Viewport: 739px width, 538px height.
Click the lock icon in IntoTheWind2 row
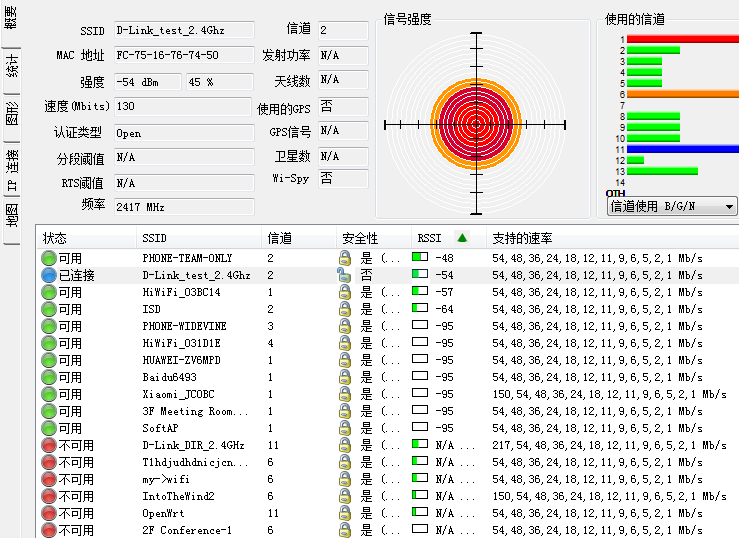point(345,496)
